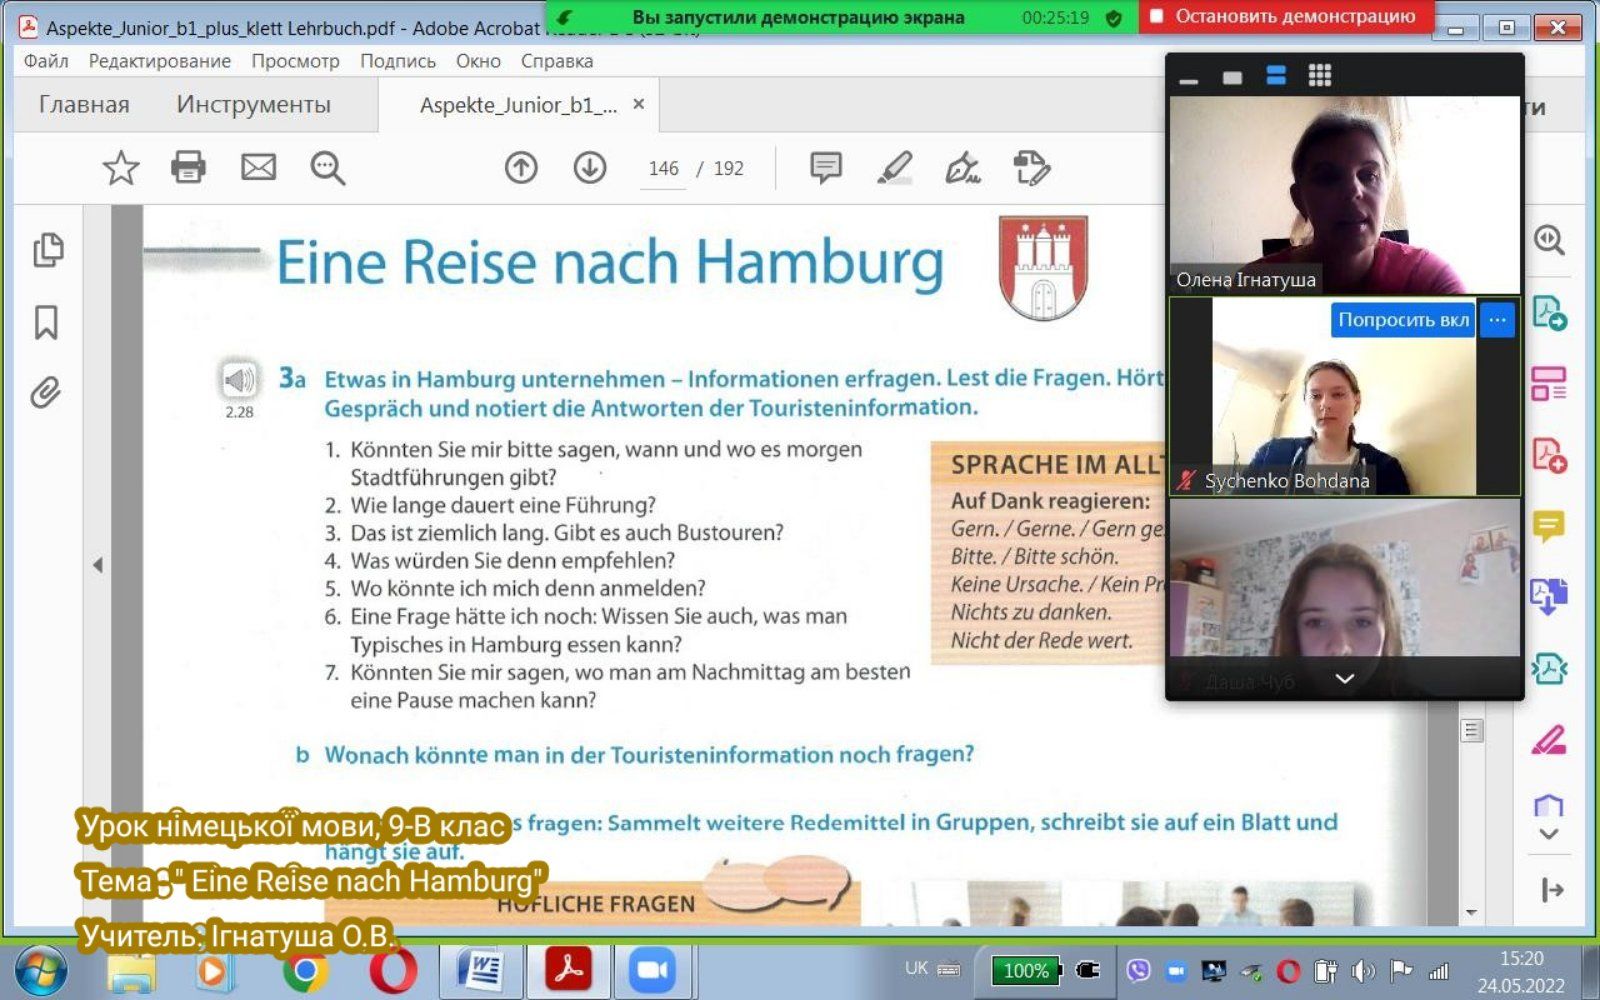This screenshot has width=1600, height=1000.
Task: Play the audio track 2.28 speaker icon
Action: coord(239,380)
